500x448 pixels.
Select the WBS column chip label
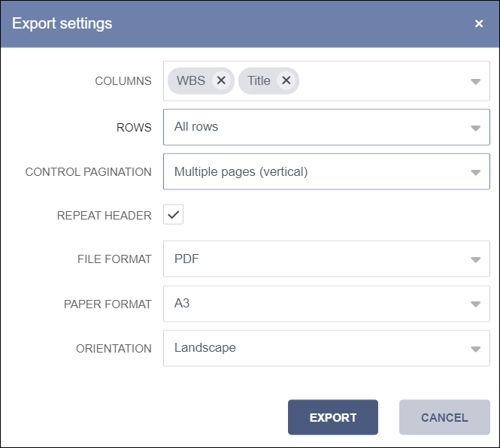[x=191, y=81]
